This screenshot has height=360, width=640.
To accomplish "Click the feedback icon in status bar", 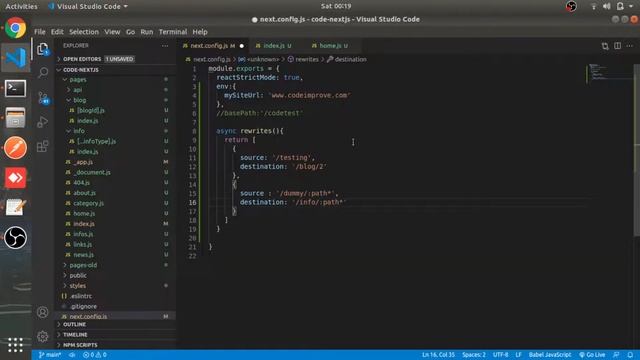I will tap(616, 355).
